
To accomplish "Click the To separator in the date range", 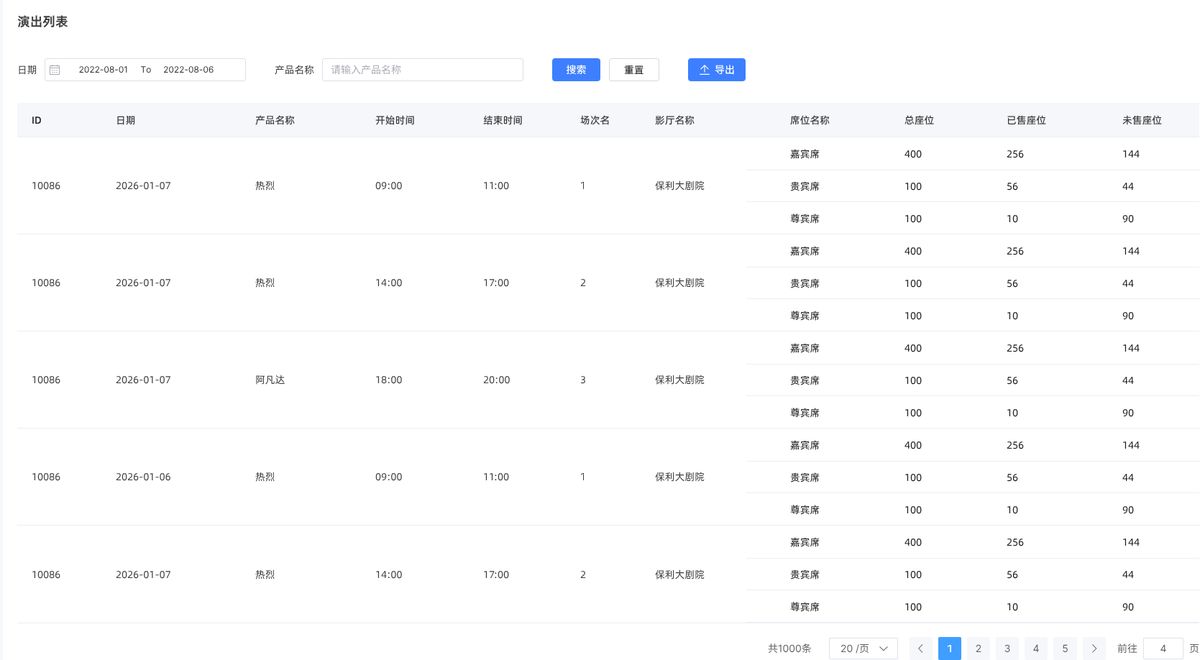I will (146, 70).
